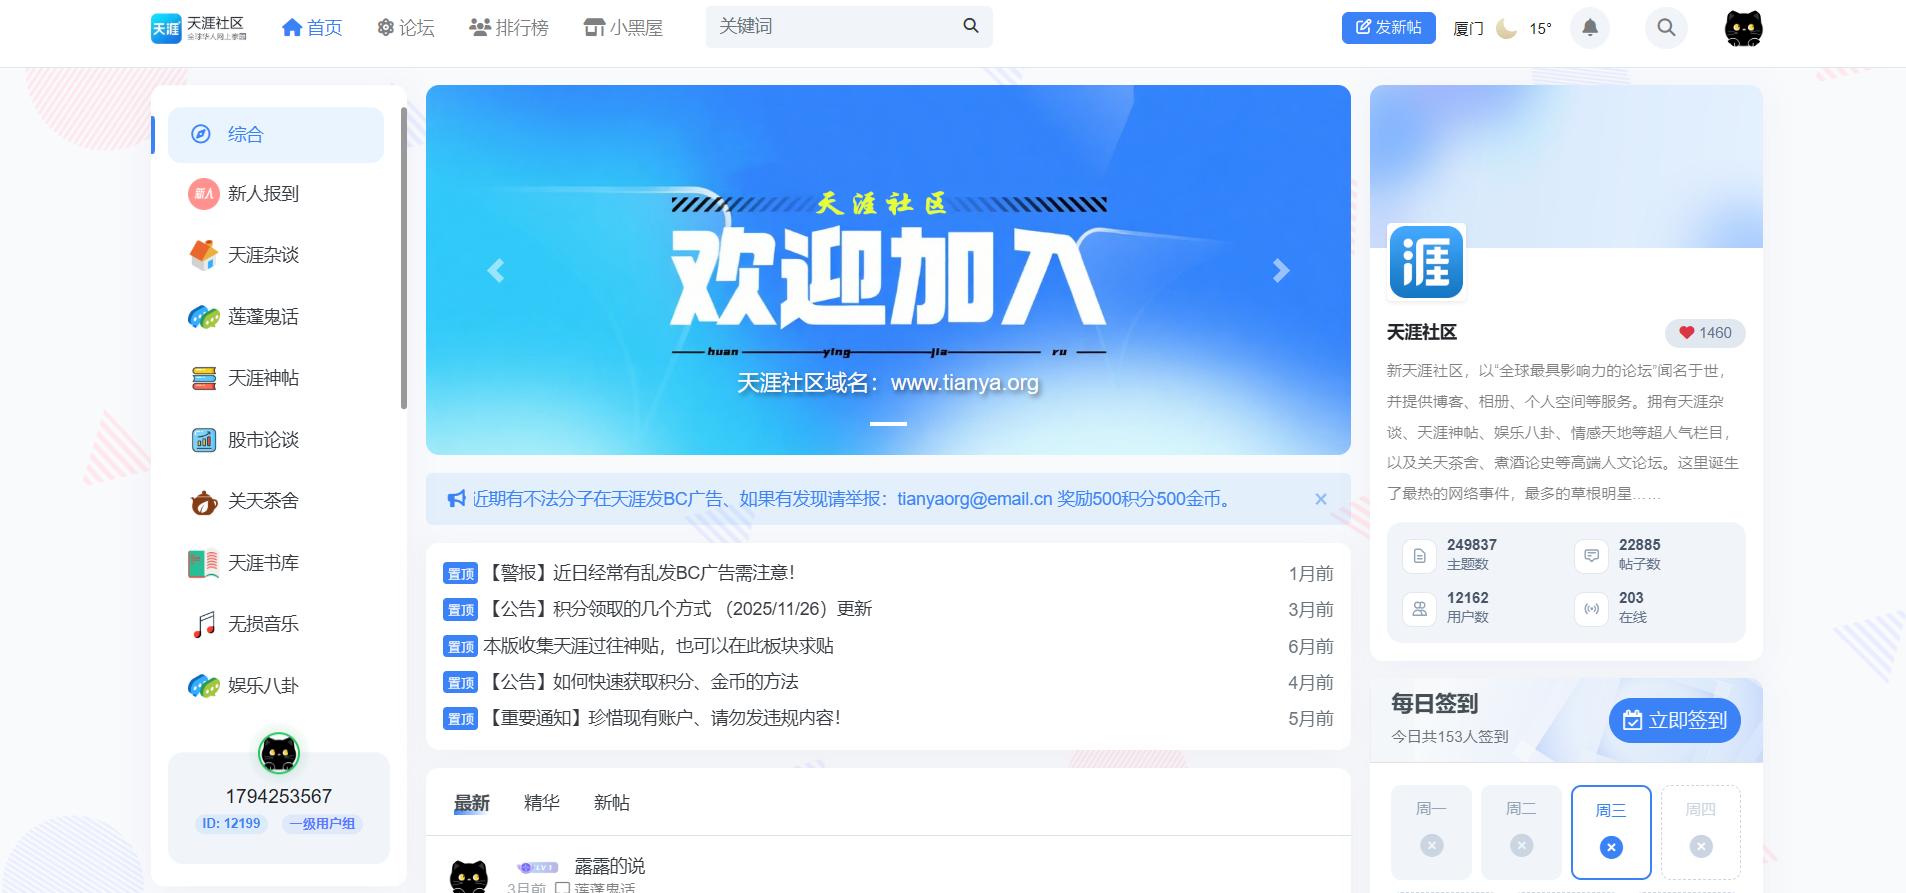
Task: Click the magnifier inside keyword search box
Action: [x=970, y=26]
